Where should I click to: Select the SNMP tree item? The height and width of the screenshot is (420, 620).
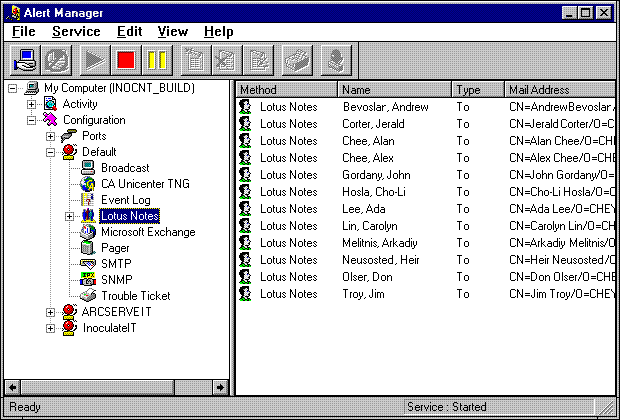pyautogui.click(x=116, y=280)
